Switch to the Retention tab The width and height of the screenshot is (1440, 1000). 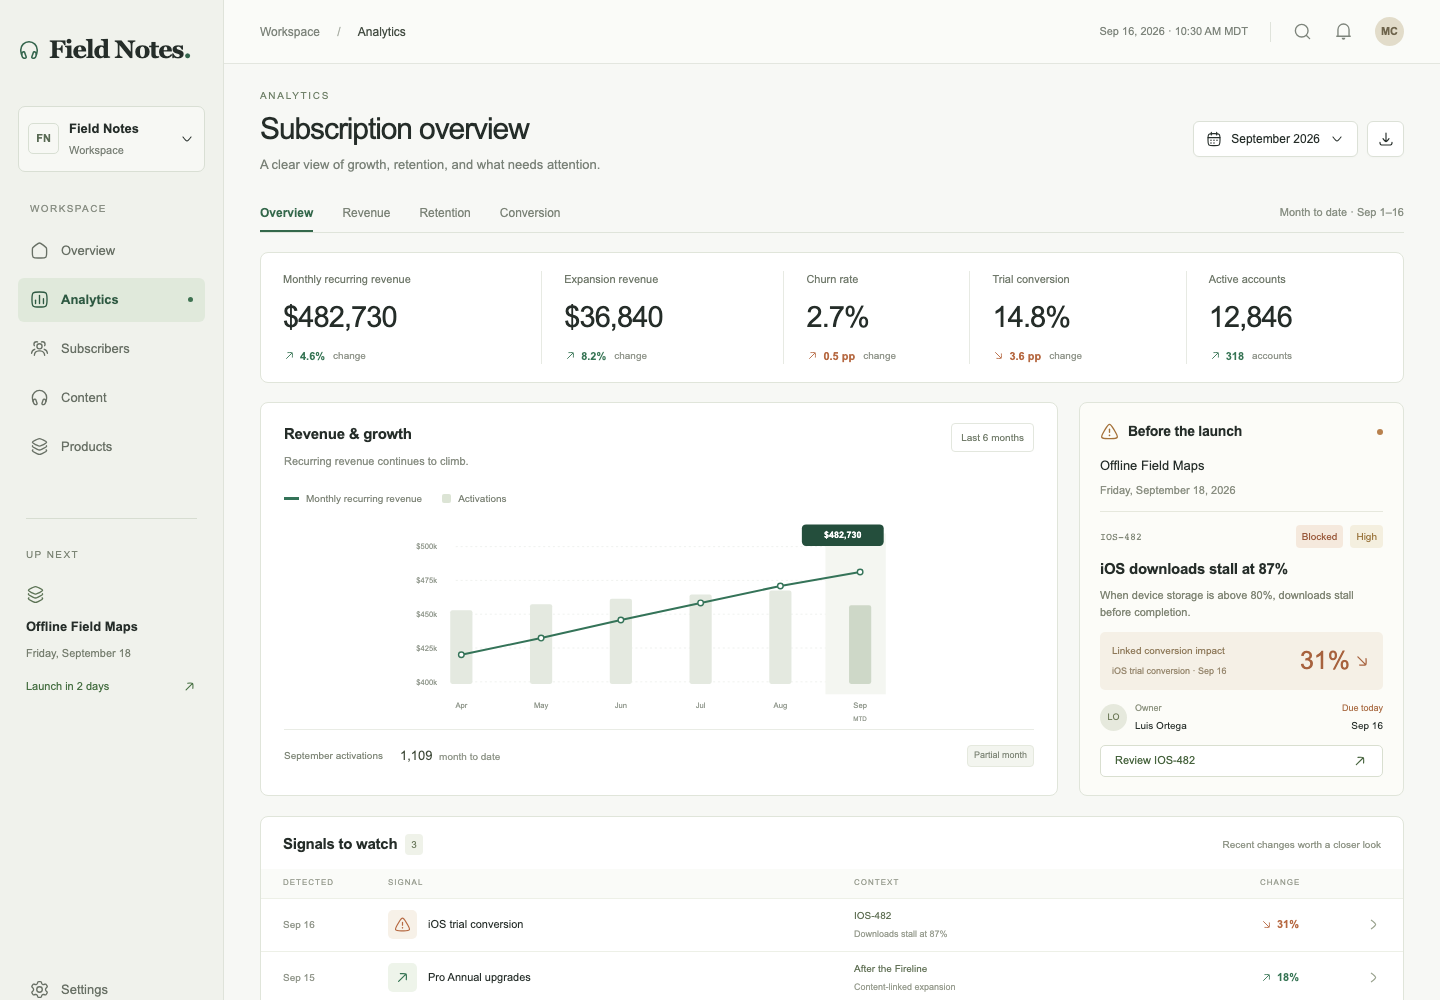(445, 213)
